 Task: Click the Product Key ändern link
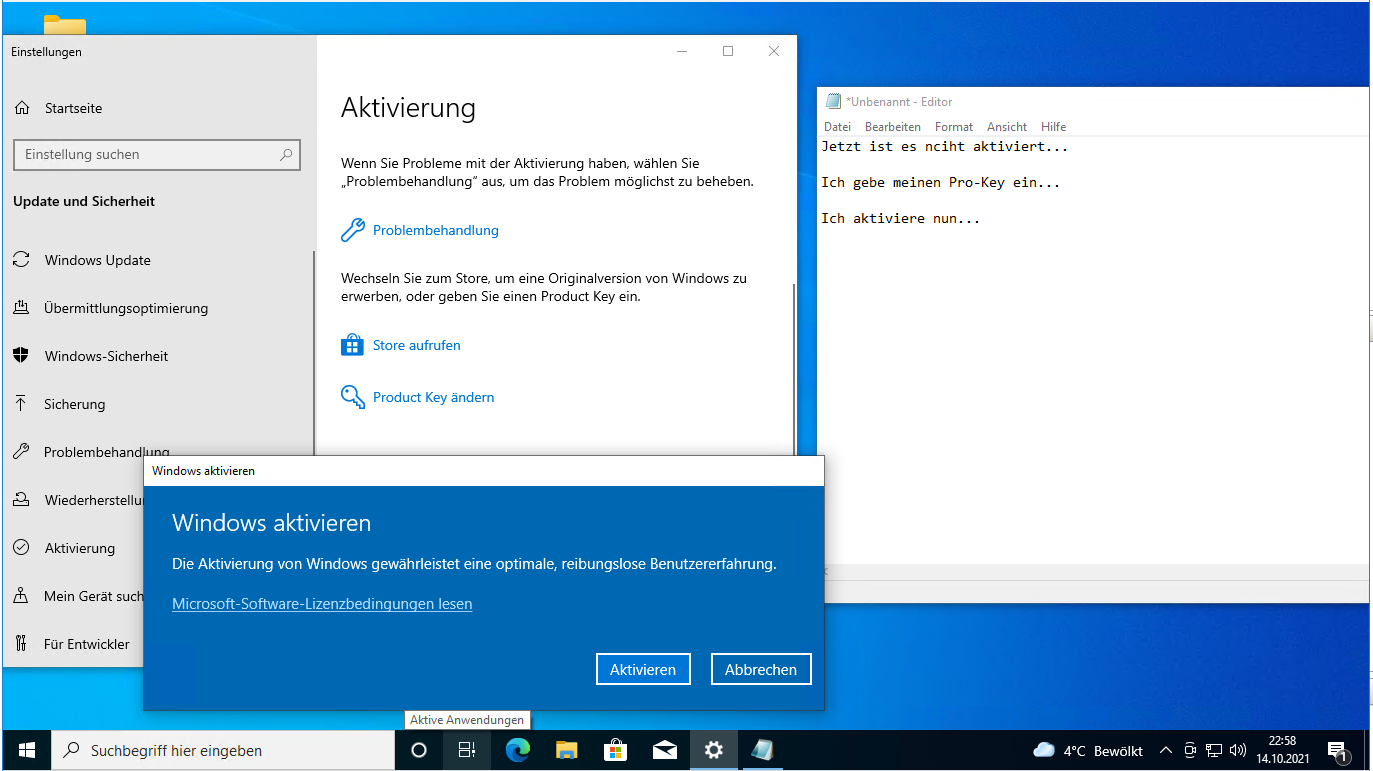pyautogui.click(x=433, y=397)
